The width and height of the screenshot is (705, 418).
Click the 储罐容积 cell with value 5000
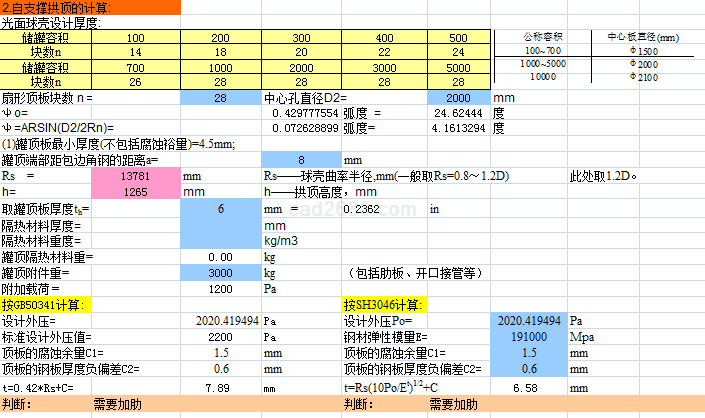pyautogui.click(x=458, y=67)
